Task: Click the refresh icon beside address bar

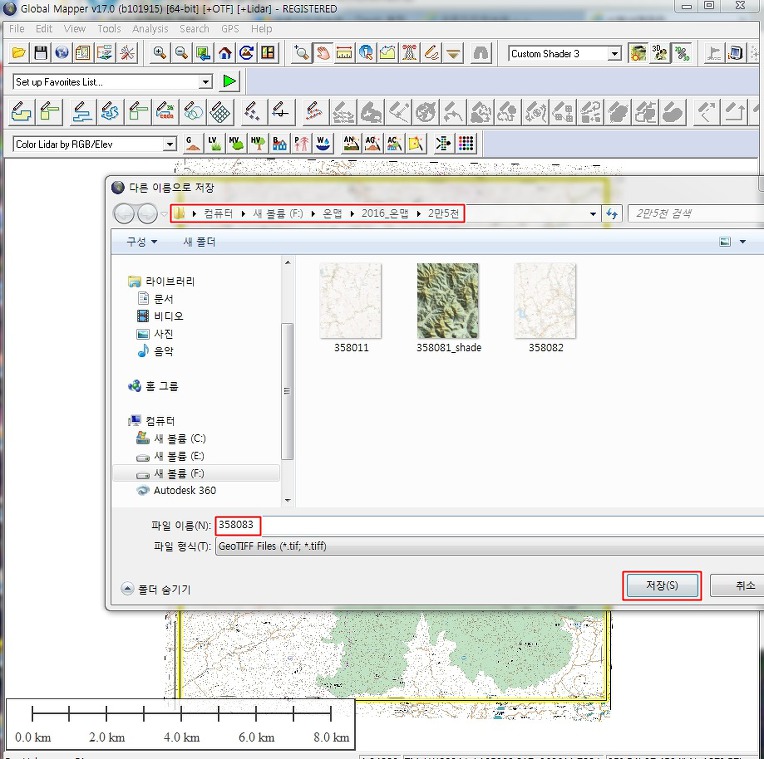Action: 612,214
